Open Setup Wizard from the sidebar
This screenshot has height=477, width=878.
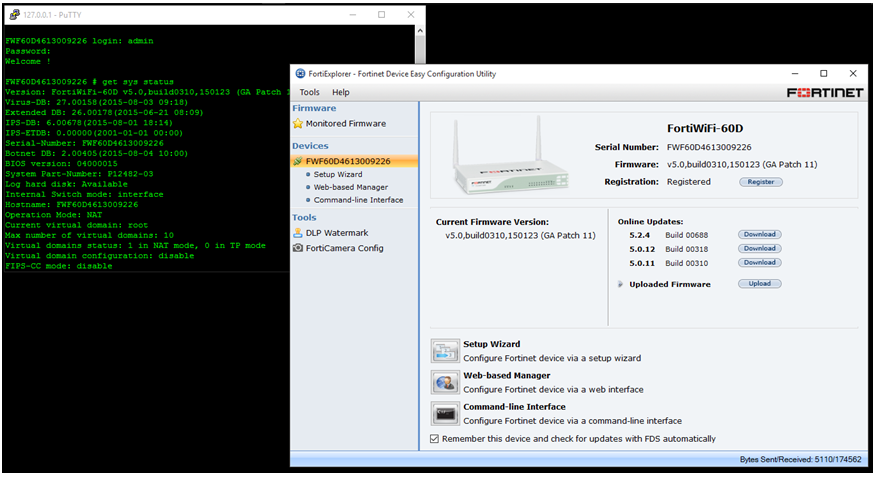click(338, 174)
